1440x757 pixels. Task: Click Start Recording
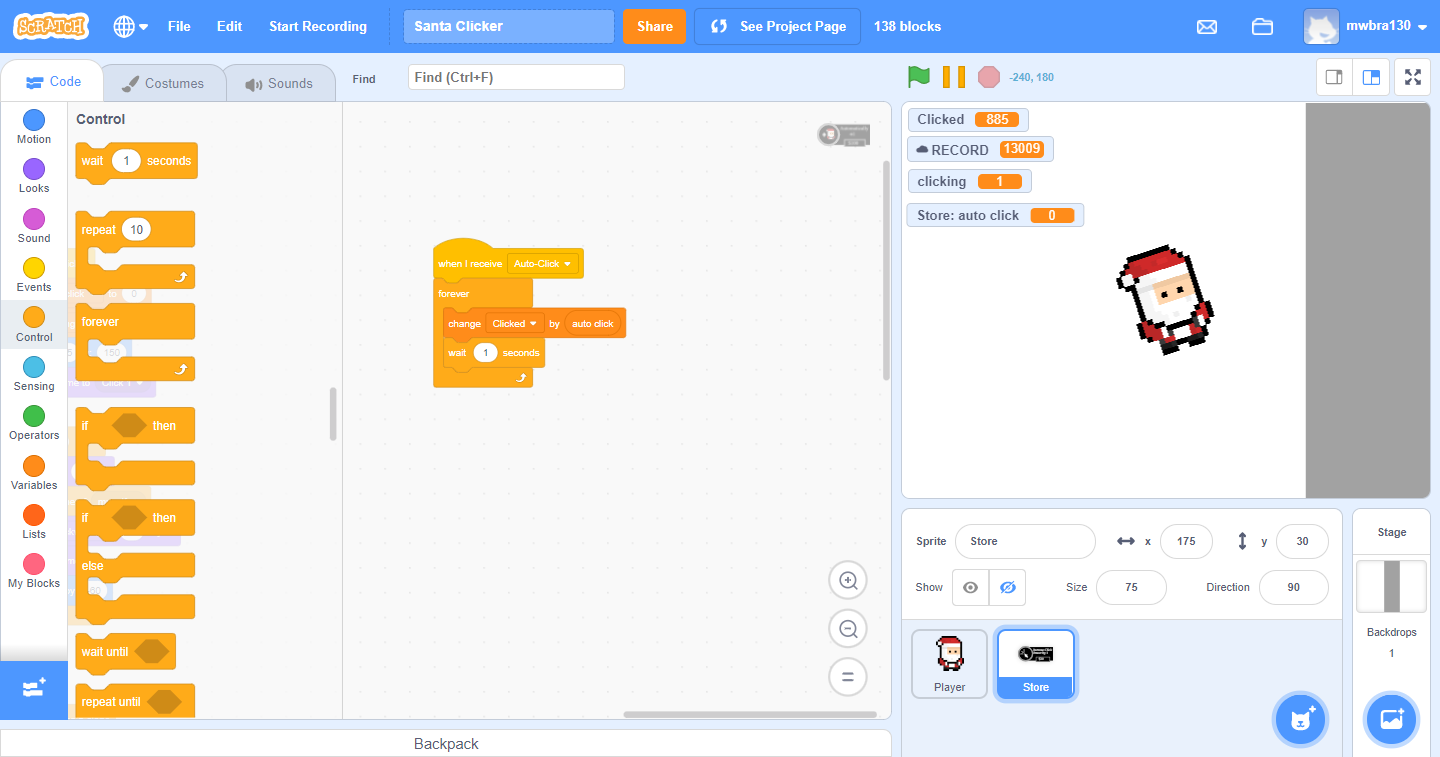(x=318, y=26)
